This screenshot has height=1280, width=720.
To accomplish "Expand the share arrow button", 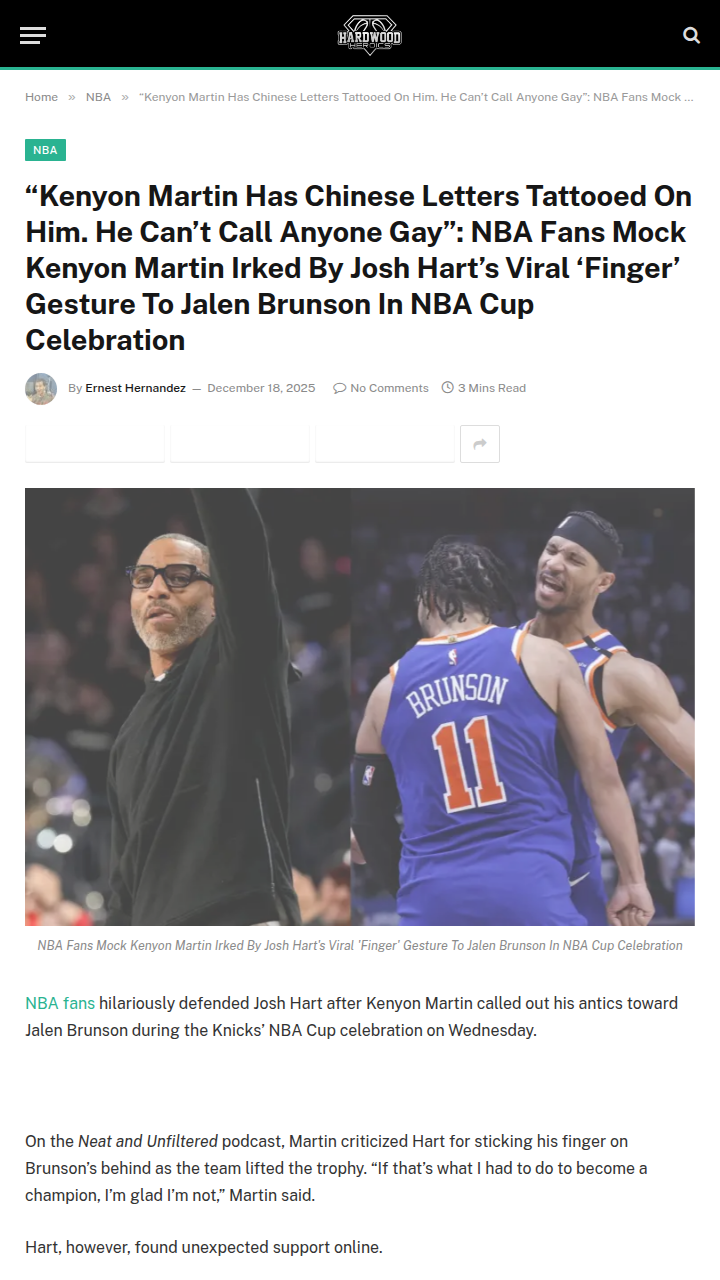I will click(x=480, y=444).
